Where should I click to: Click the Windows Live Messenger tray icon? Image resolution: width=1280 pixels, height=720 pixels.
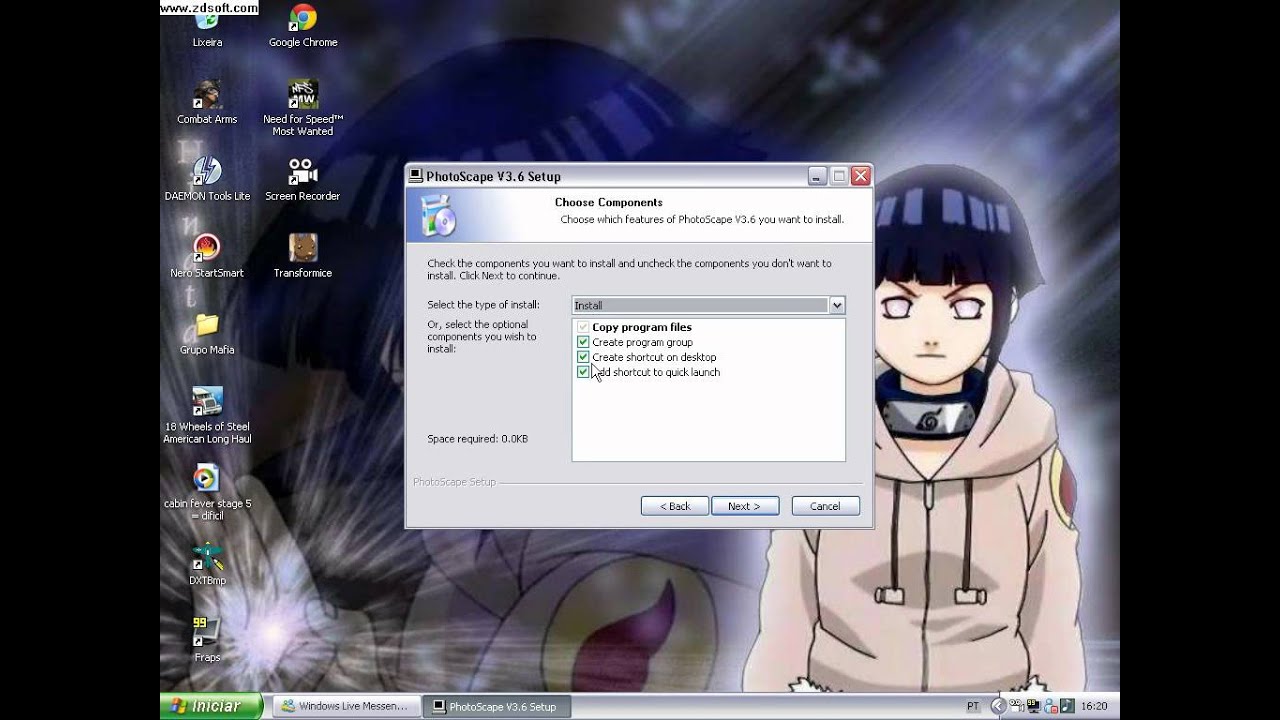(x=1050, y=706)
